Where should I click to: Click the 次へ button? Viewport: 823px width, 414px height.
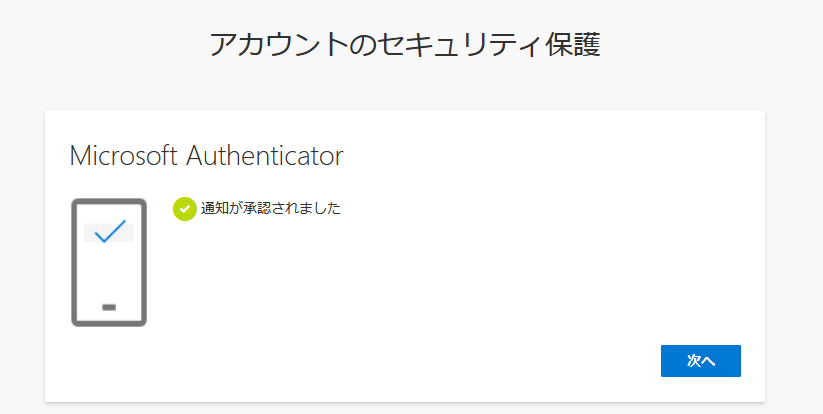coord(701,361)
